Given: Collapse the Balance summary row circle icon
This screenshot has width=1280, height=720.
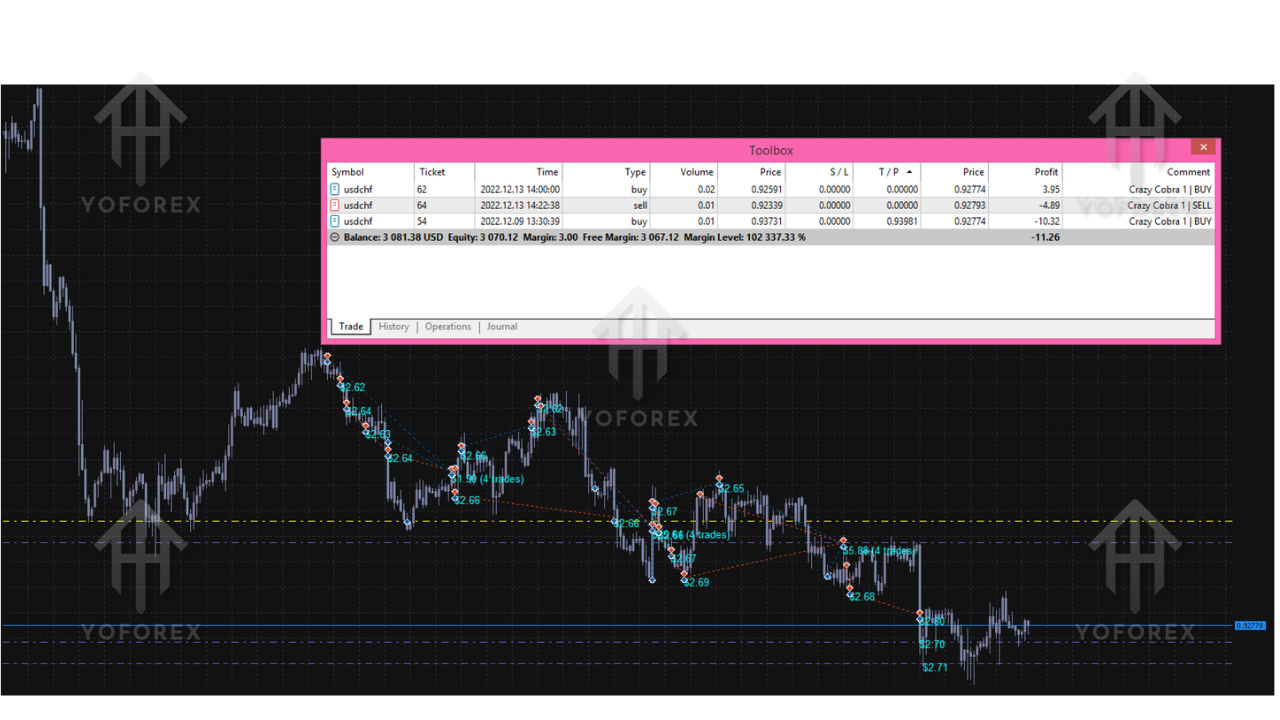Looking at the screenshot, I should click(x=335, y=237).
